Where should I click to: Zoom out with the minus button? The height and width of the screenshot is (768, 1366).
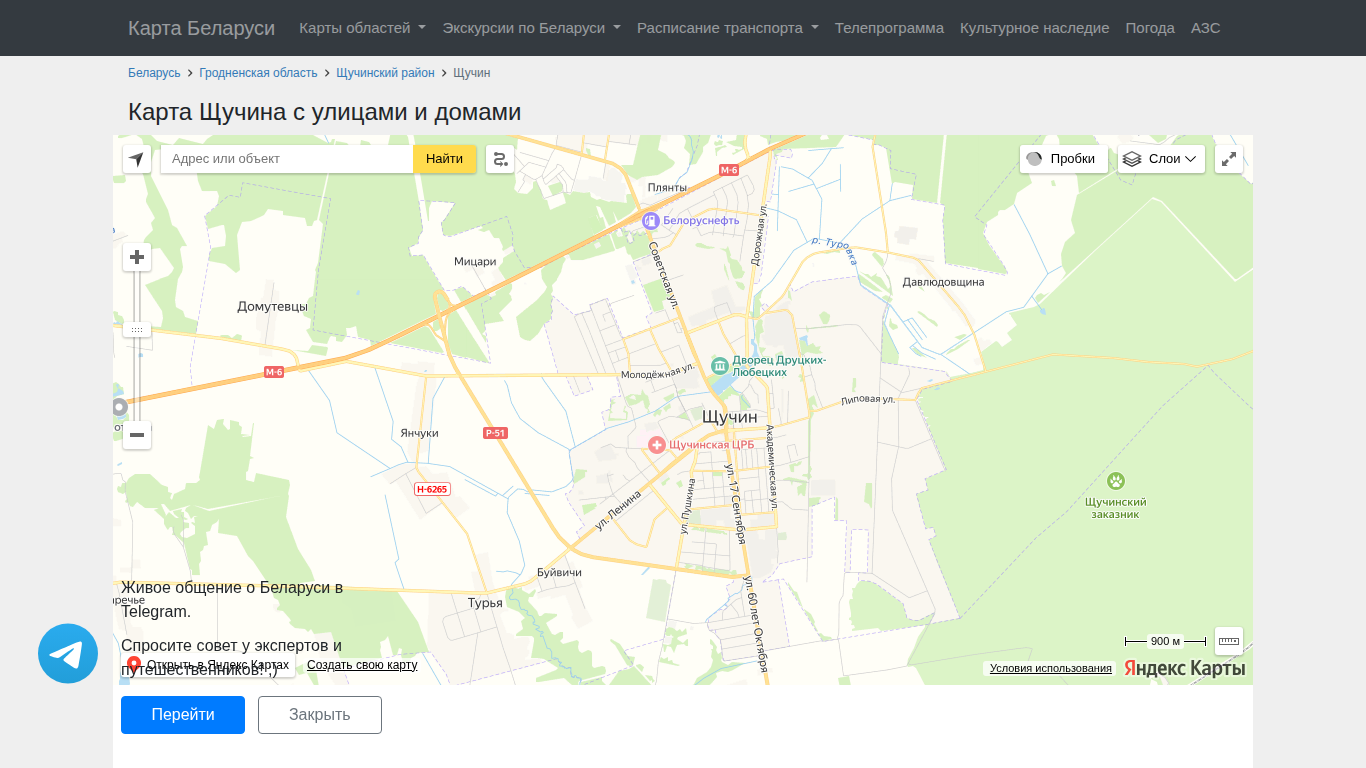[x=137, y=435]
